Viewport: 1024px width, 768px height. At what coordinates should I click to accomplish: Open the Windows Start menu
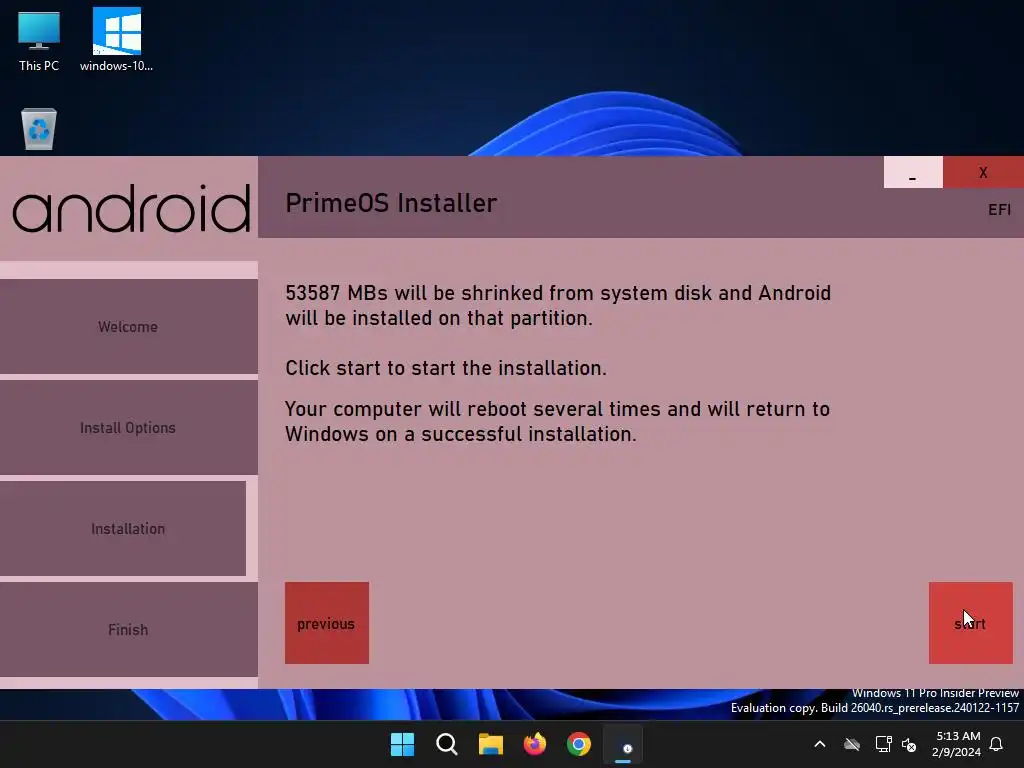click(402, 744)
